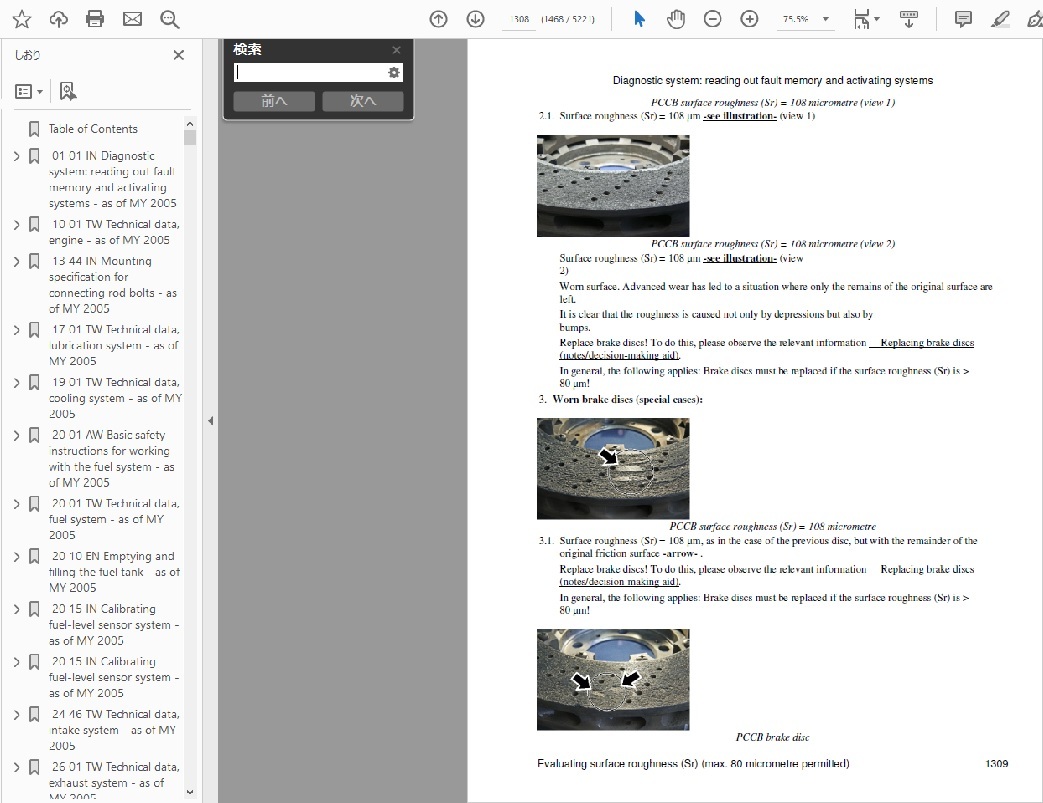Viewport: 1043px width, 803px height.
Task: Open bookmark options list menu
Action: point(29,91)
